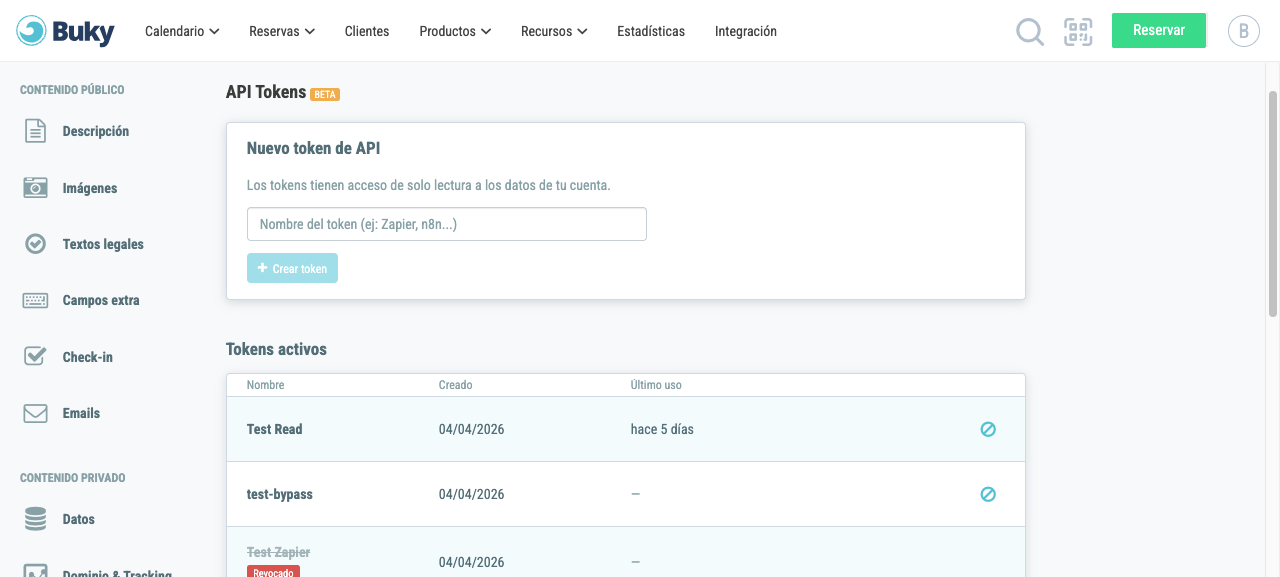Click 'hace 5 días' last use
The image size is (1280, 577).
coord(662,429)
